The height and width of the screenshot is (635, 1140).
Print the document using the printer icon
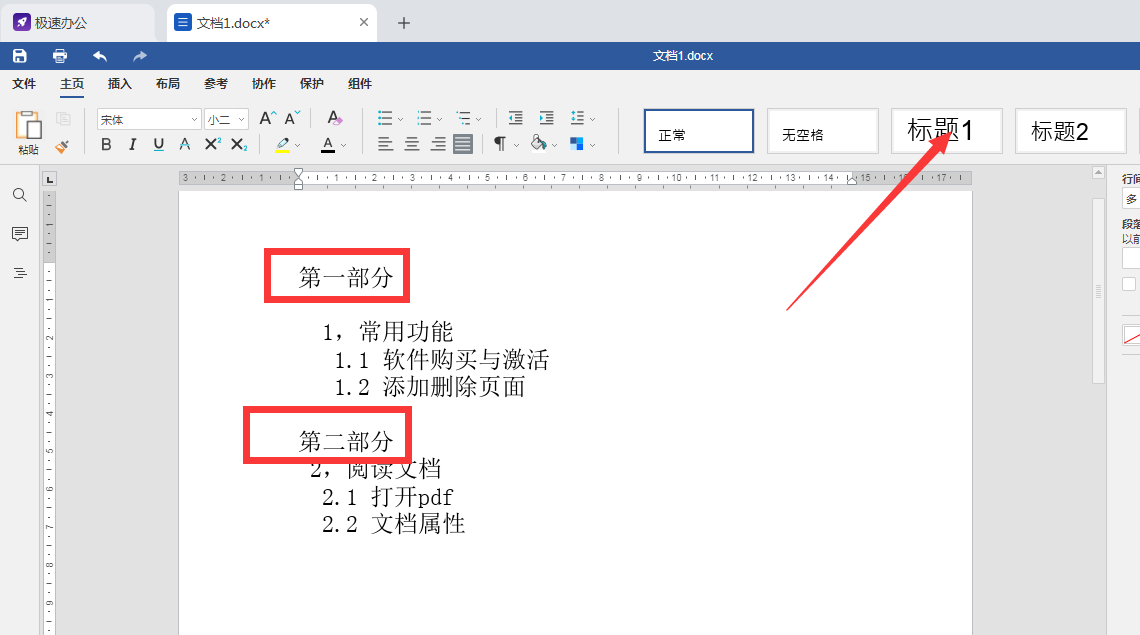click(60, 56)
